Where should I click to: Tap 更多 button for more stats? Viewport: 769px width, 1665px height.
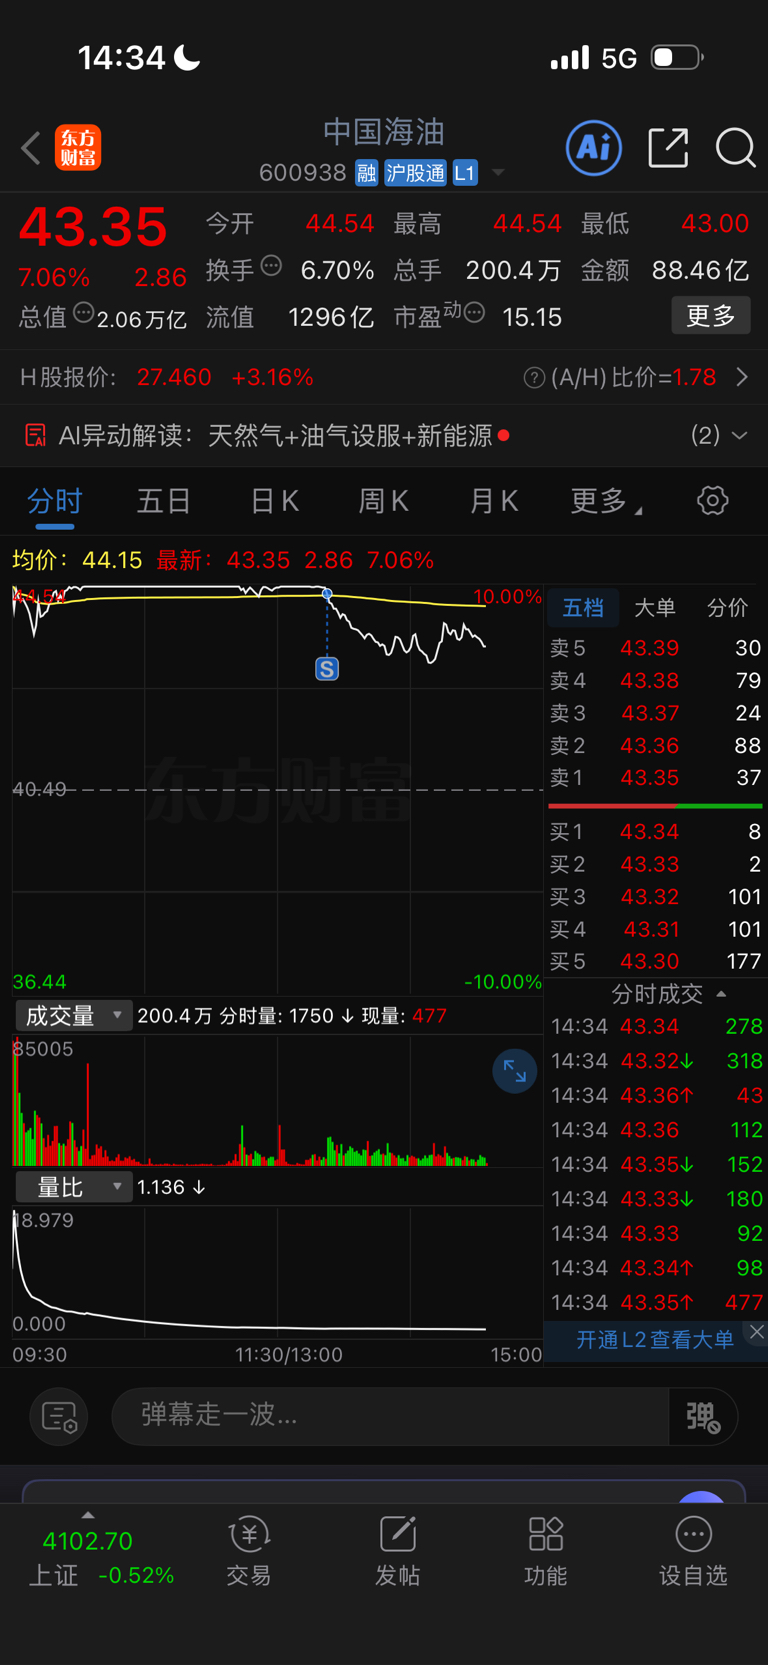(711, 316)
